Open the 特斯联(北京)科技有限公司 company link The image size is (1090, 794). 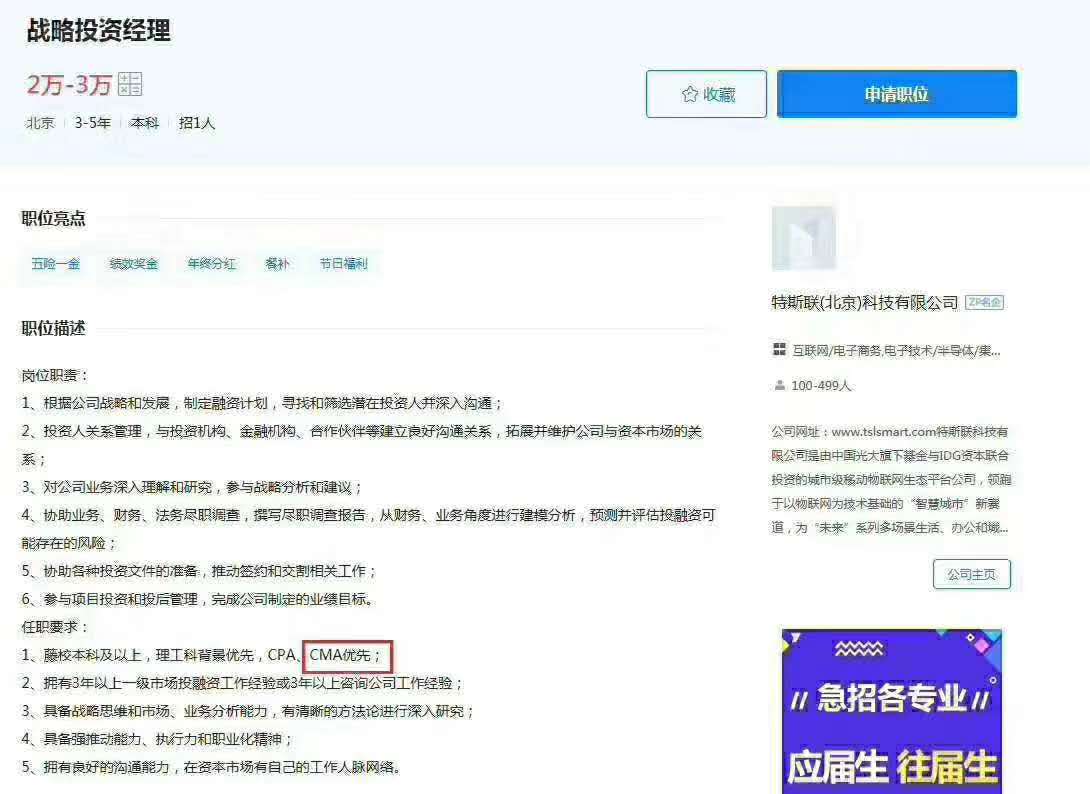pos(870,301)
